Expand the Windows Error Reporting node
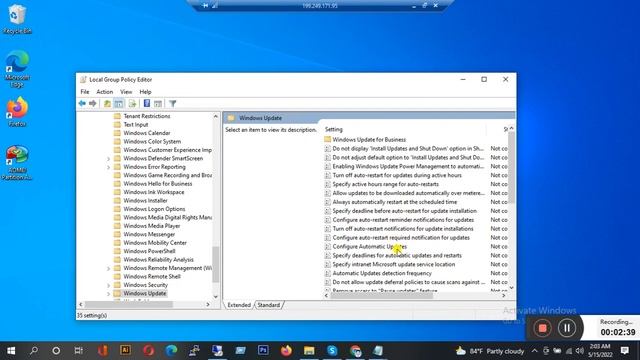This screenshot has height=360, width=640. click(109, 167)
